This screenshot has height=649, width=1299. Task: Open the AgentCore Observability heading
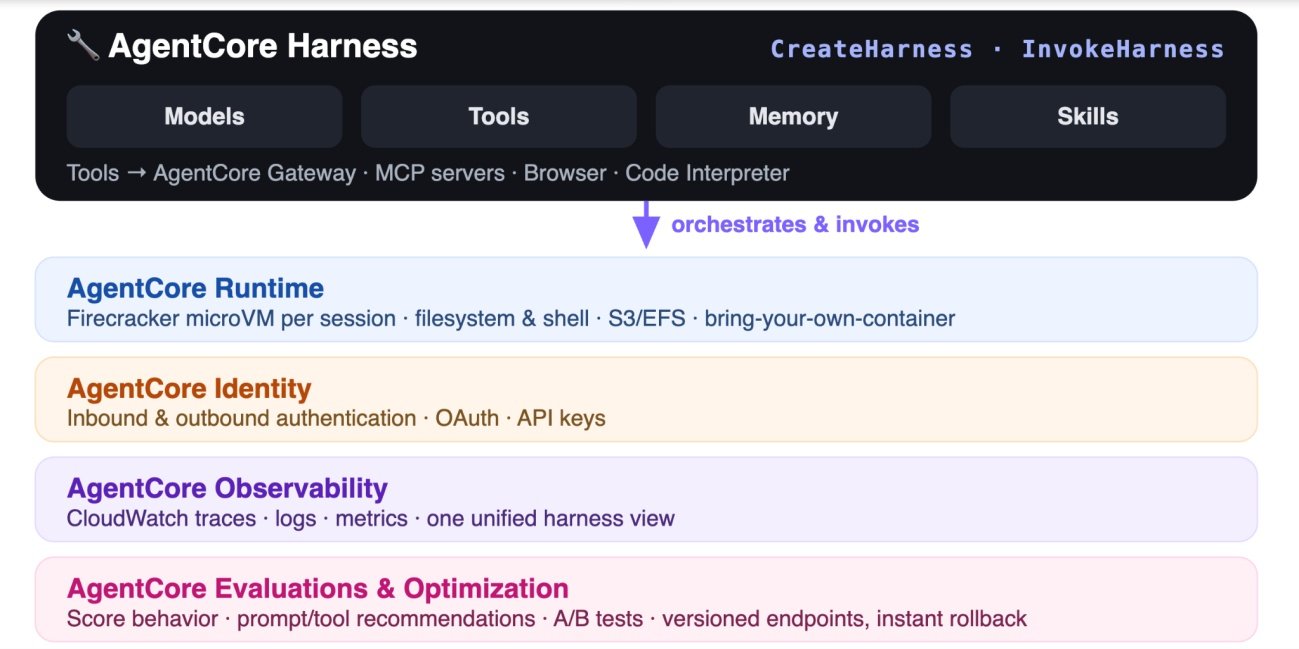click(227, 488)
